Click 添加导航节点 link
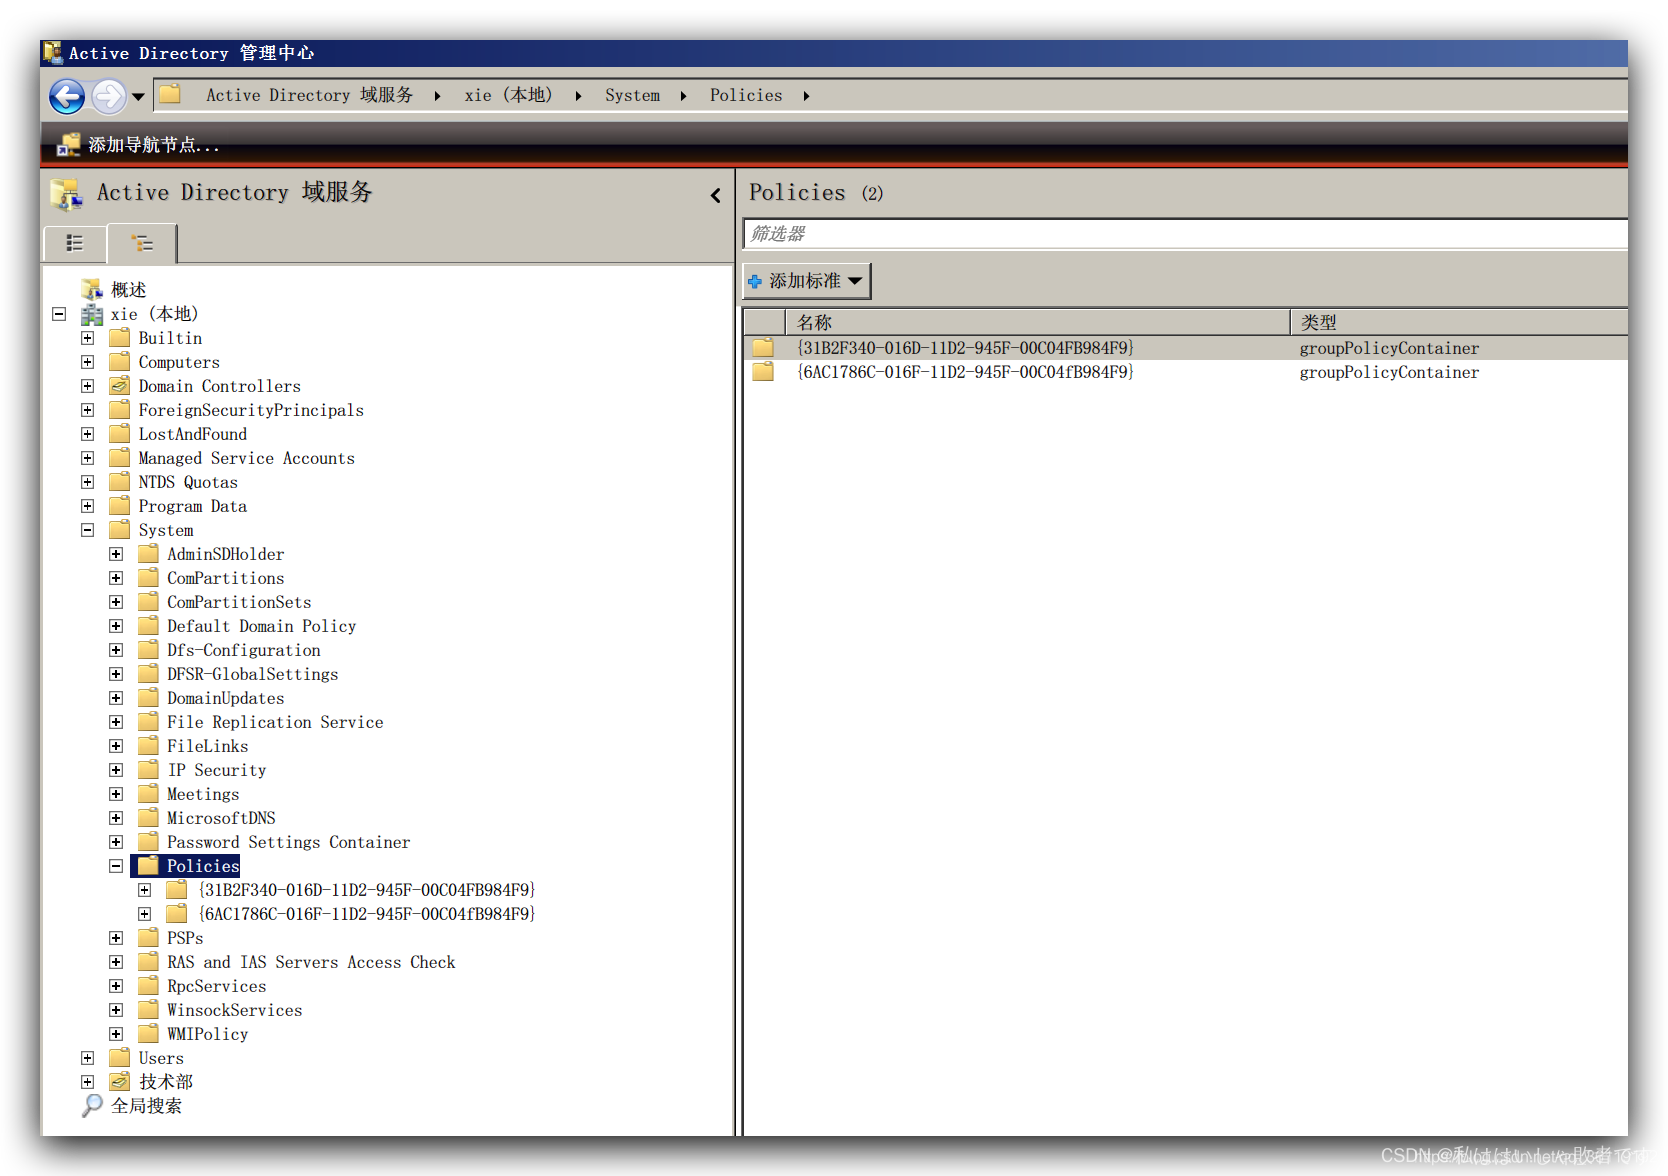Viewport: 1668px width, 1176px height. [154, 145]
